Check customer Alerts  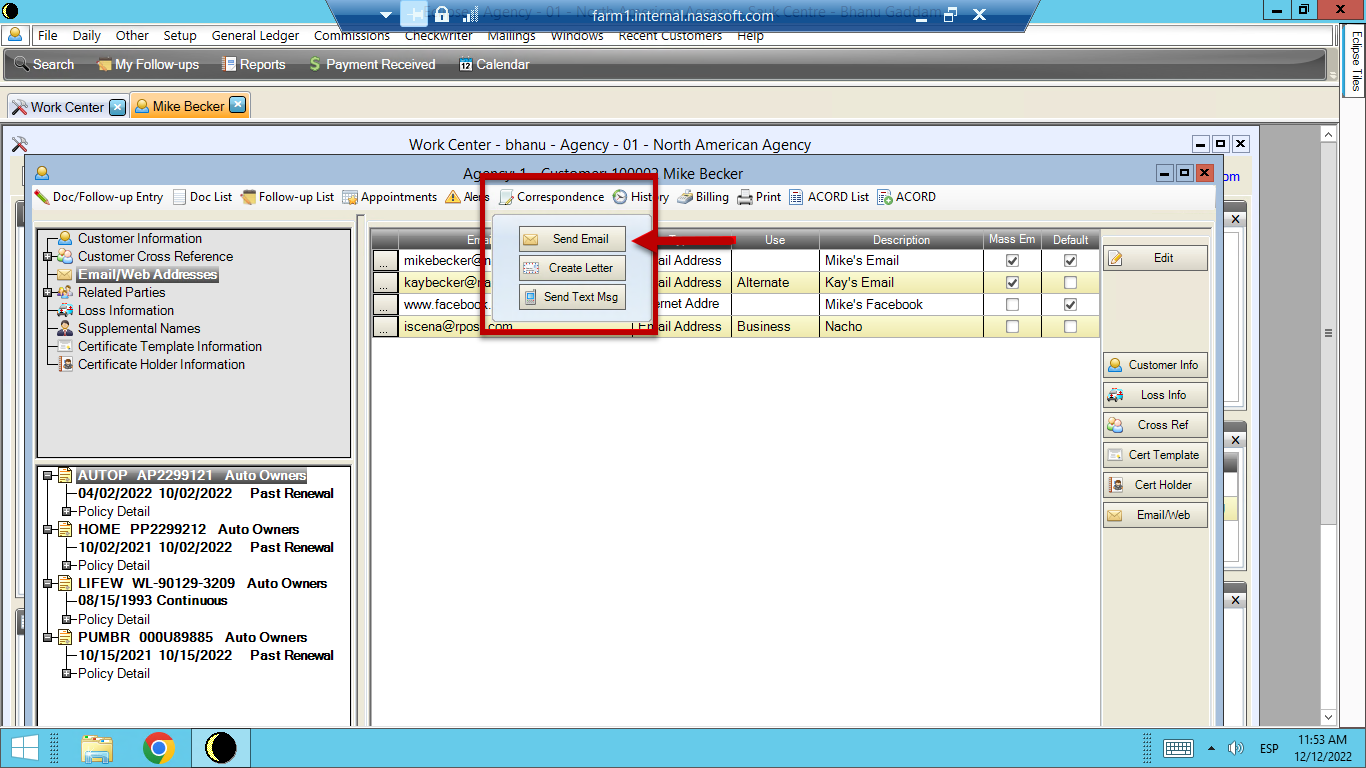click(x=466, y=197)
